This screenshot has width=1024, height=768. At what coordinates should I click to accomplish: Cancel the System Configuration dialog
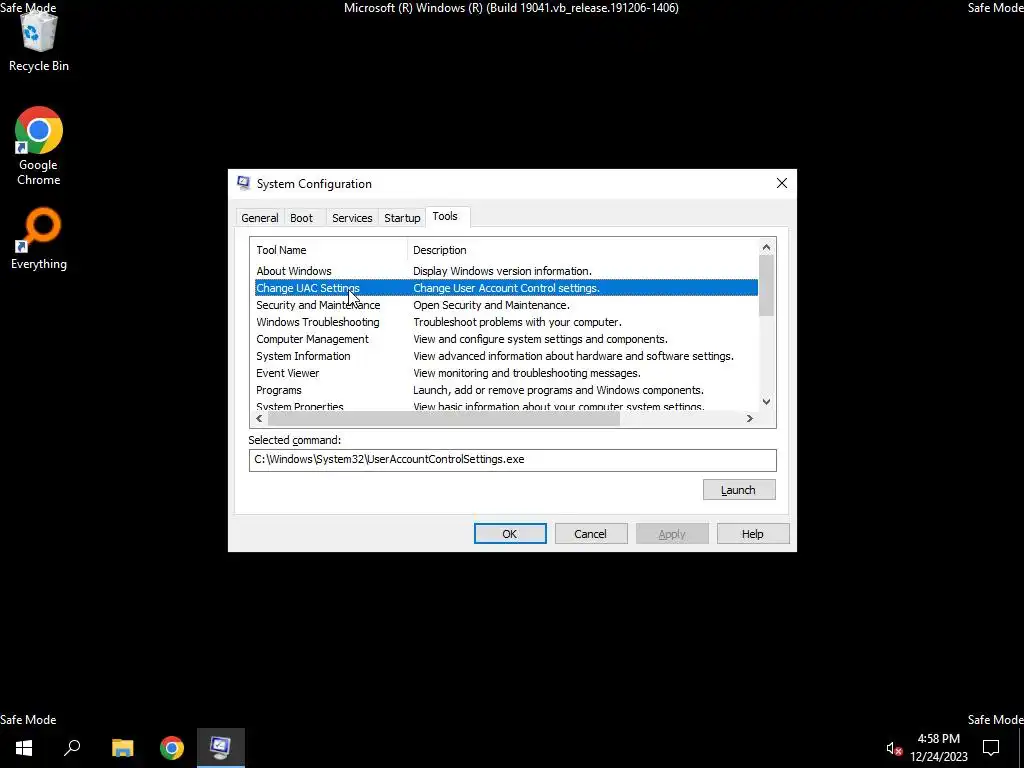(x=590, y=534)
